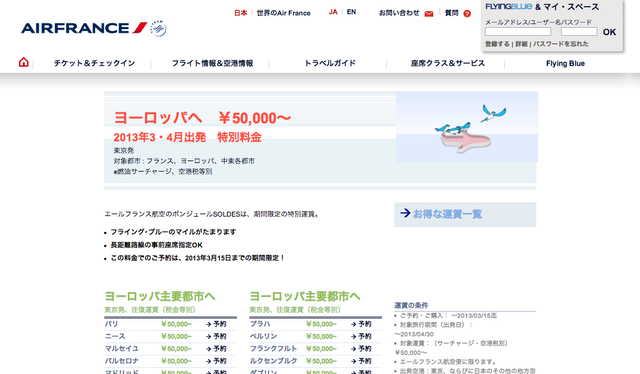This screenshot has width=640, height=374.
Task: Click the arrow icon beside お得な運賃一覧
Action: point(405,213)
